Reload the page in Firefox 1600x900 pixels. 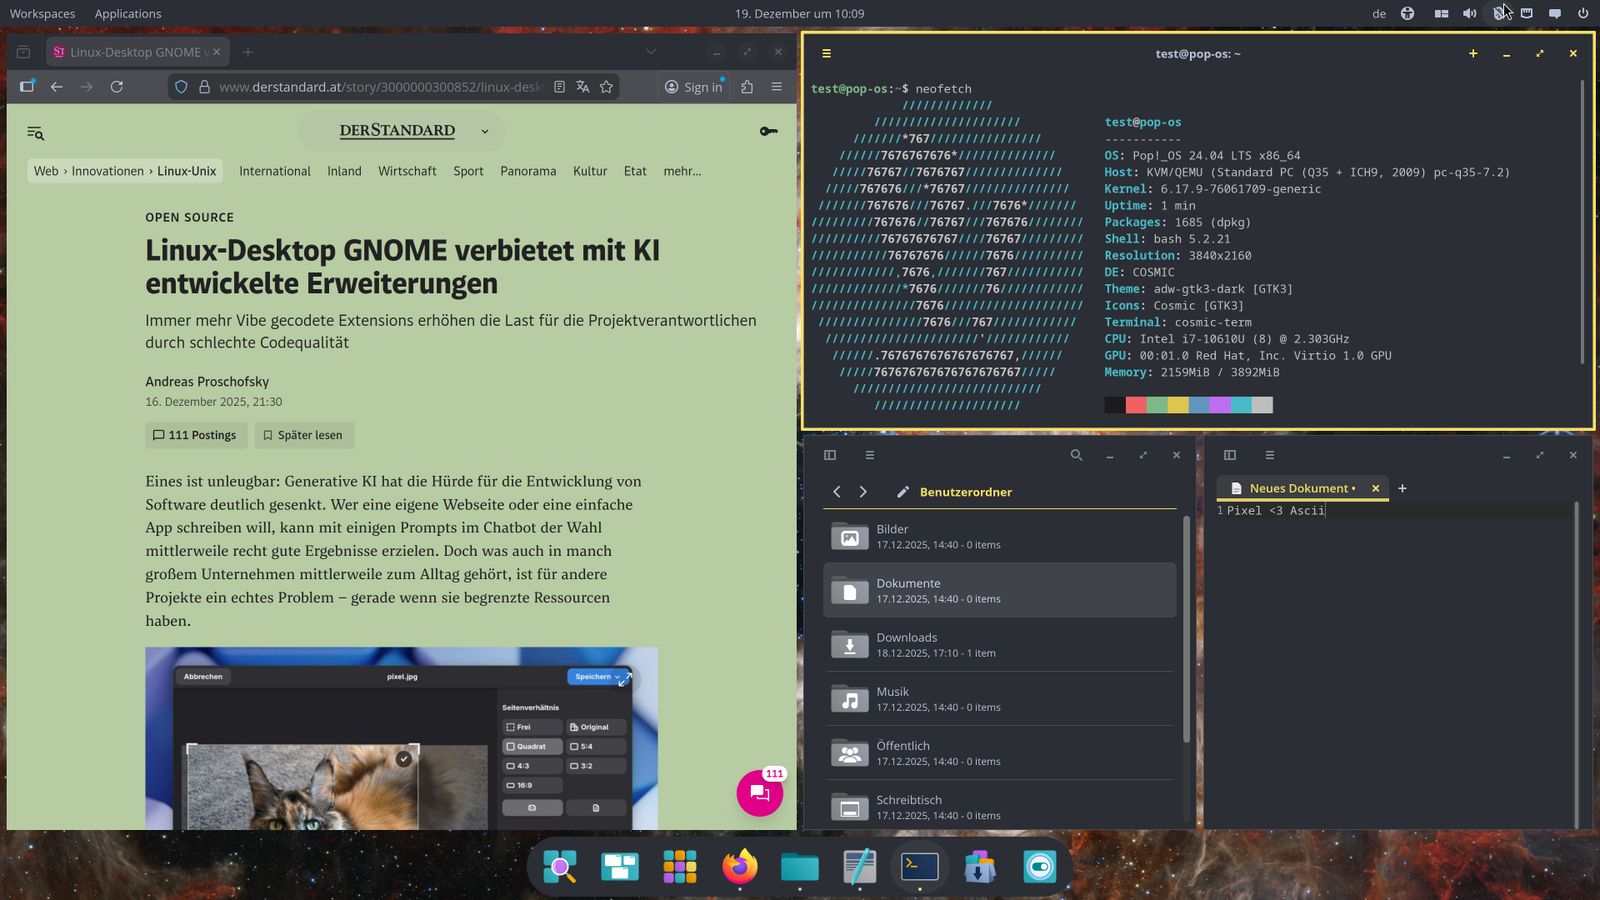[x=117, y=87]
